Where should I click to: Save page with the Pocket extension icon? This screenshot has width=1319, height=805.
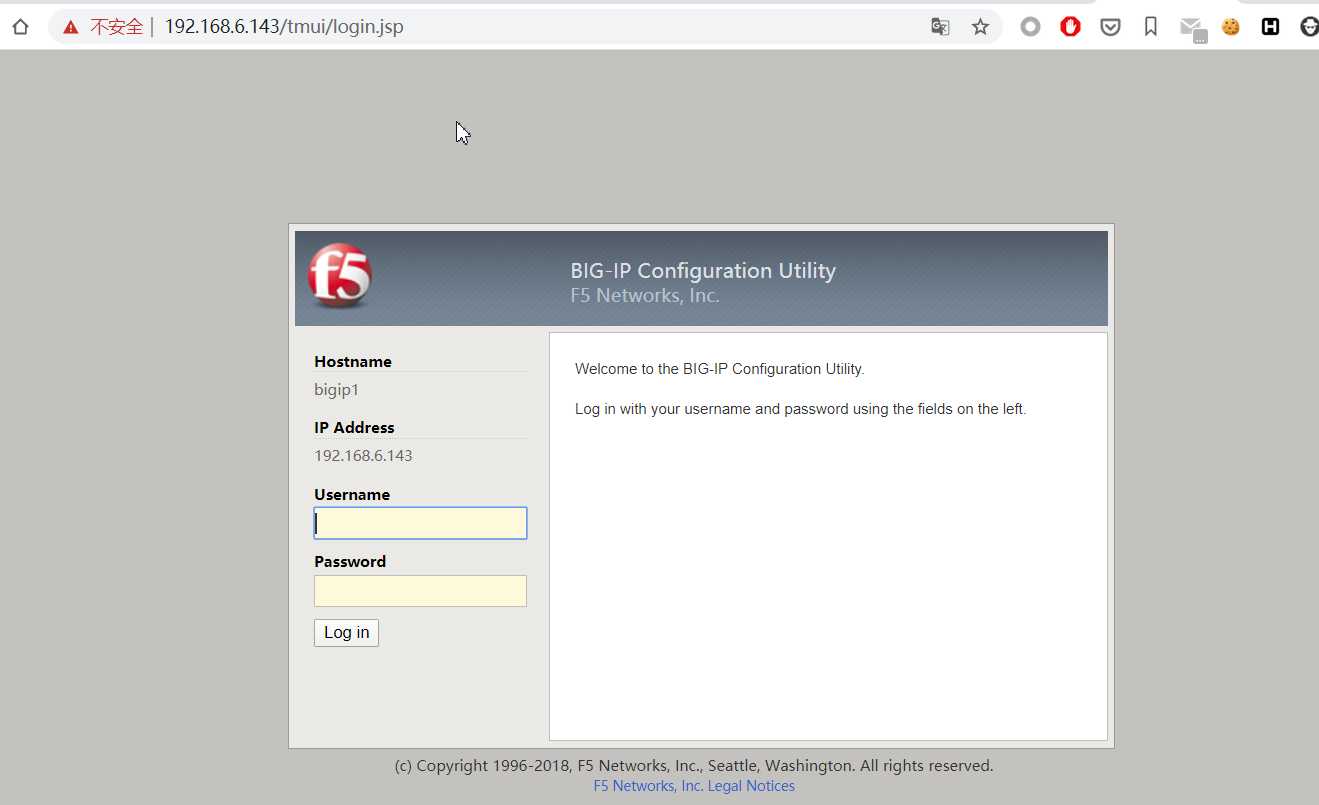[1110, 27]
